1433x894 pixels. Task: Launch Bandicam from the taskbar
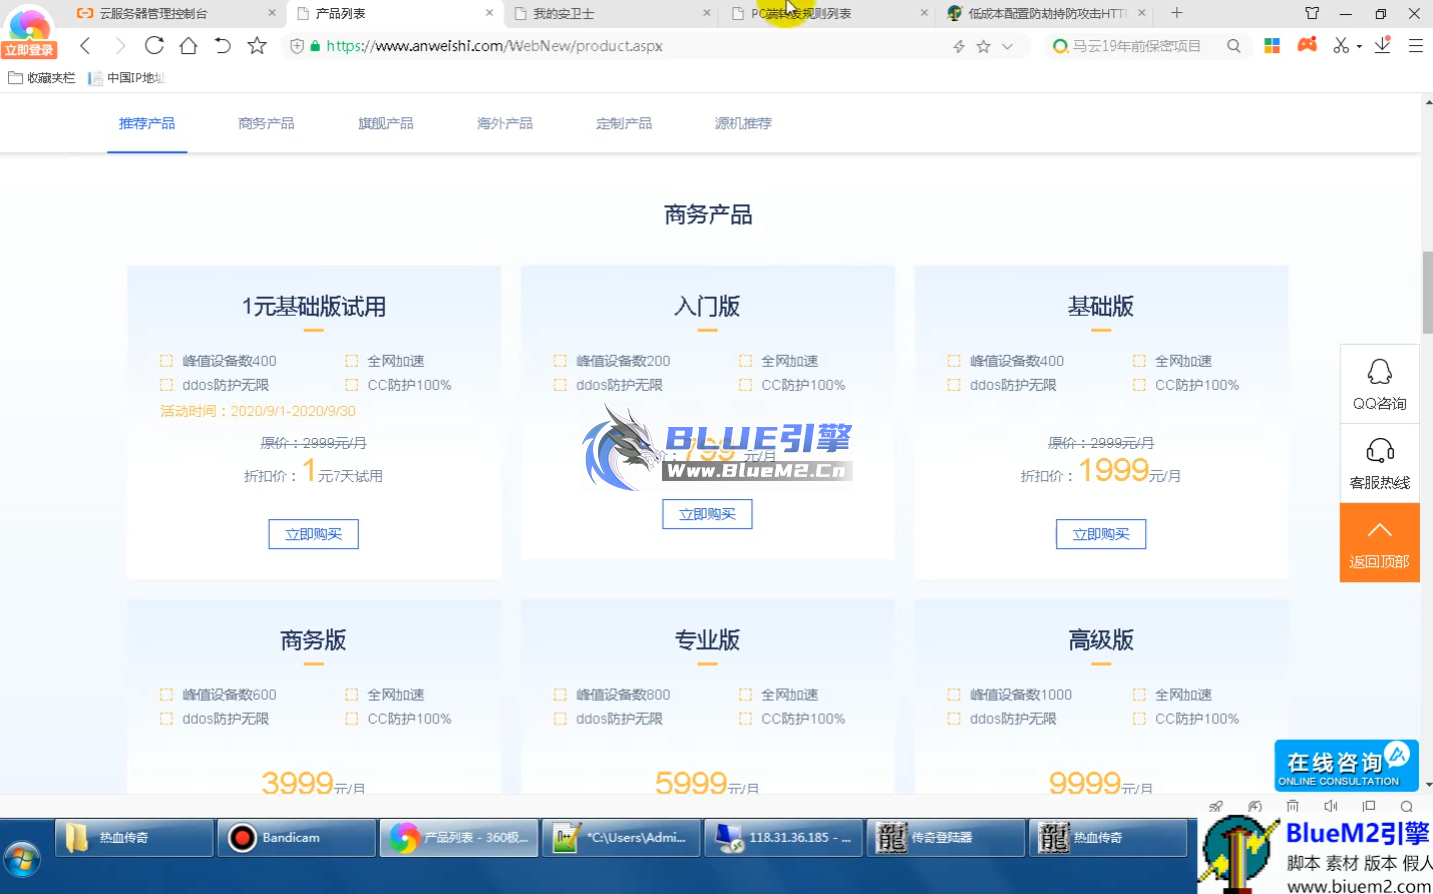(295, 837)
